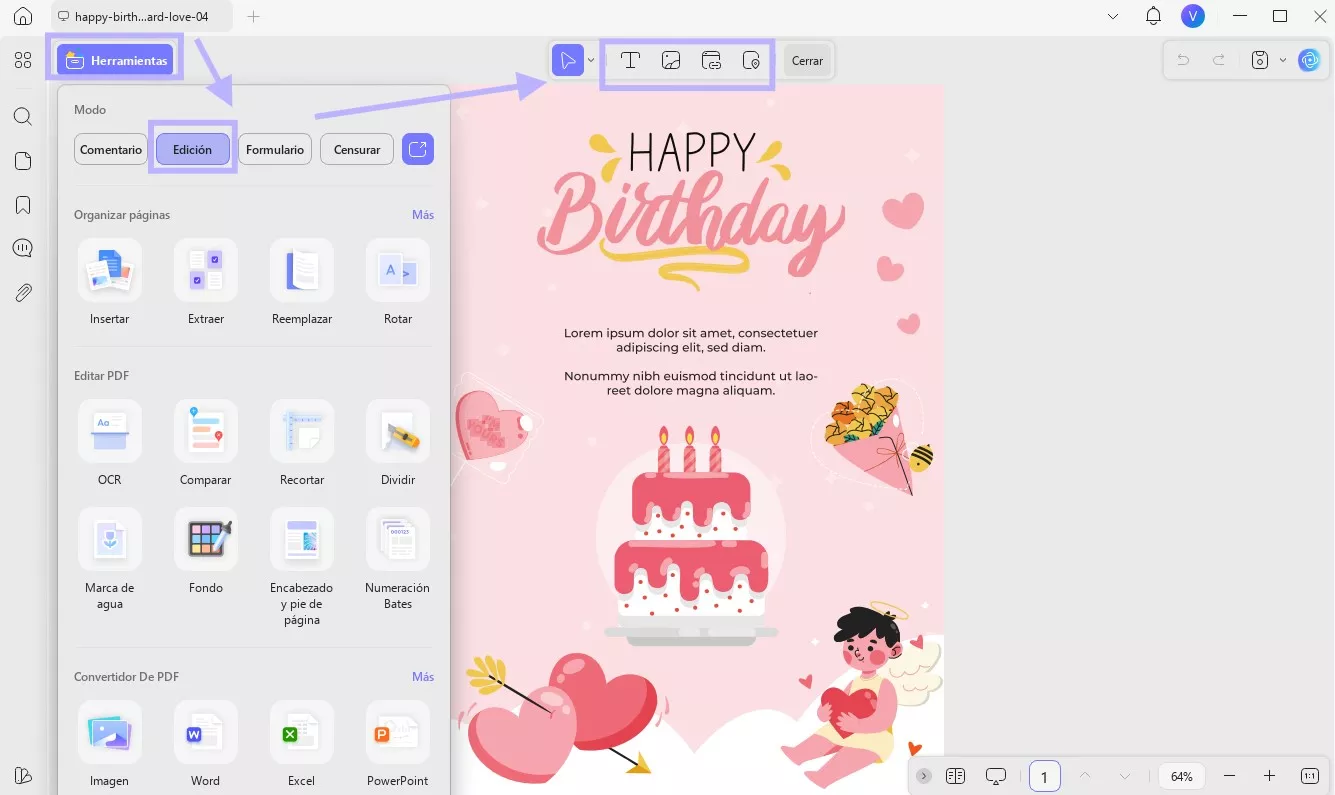Screen dimensions: 1335x795
Task: Click the Undo arrow
Action: pos(1183,60)
